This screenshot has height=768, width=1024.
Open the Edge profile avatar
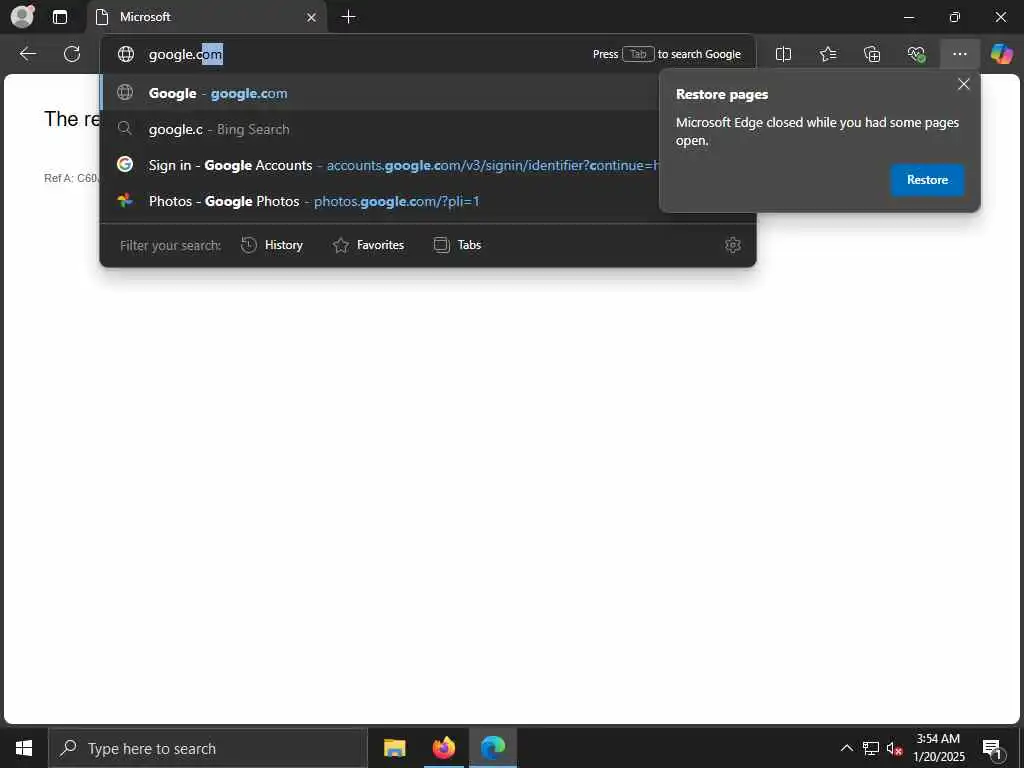tap(22, 16)
